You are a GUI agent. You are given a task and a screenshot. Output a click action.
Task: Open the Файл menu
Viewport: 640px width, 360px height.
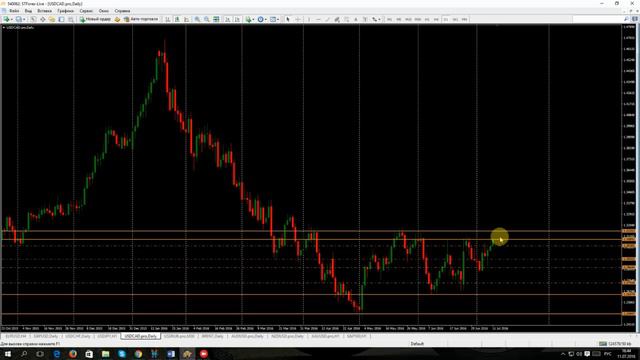pos(14,11)
